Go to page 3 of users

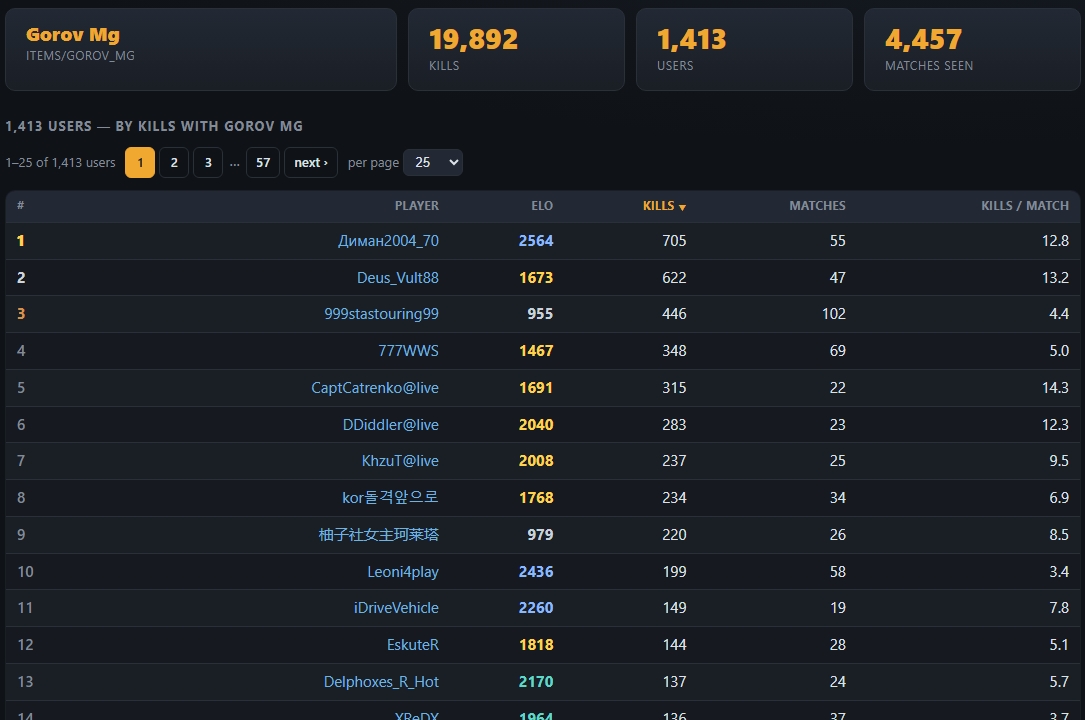tap(208, 163)
